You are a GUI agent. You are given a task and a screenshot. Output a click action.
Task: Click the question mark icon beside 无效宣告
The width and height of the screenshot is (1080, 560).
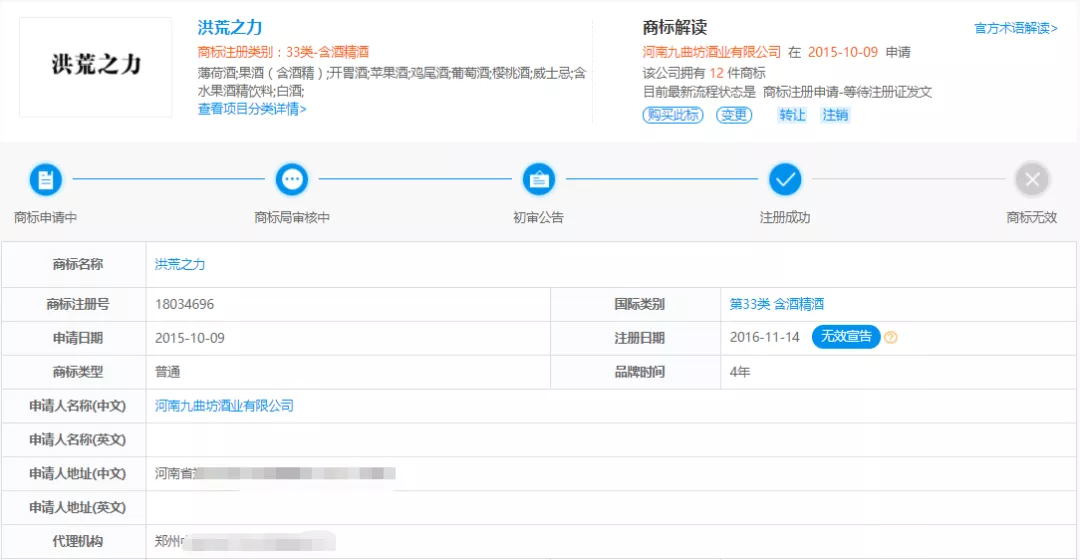pos(891,338)
